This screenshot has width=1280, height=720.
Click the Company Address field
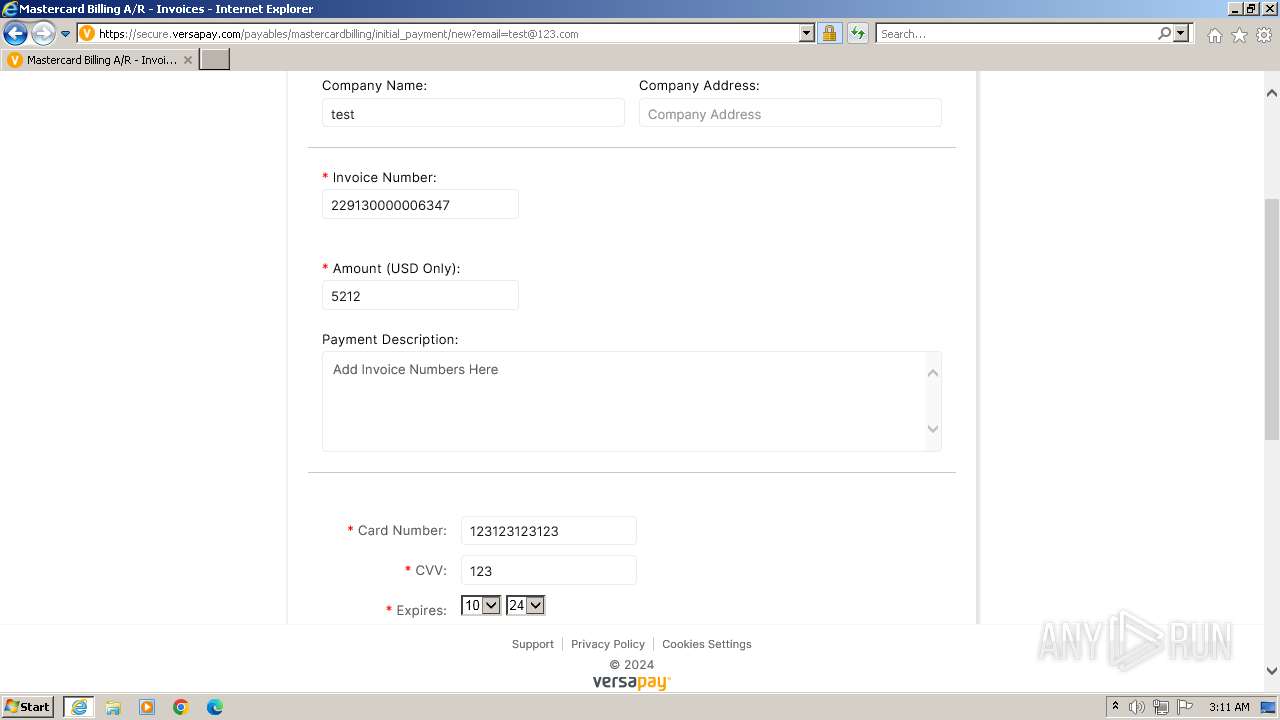790,113
